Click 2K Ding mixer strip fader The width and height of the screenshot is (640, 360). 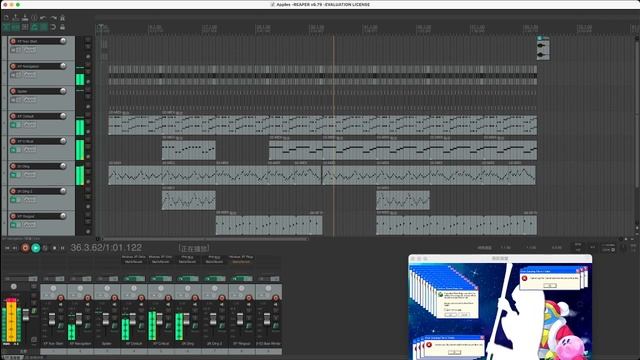pyautogui.click(x=187, y=319)
